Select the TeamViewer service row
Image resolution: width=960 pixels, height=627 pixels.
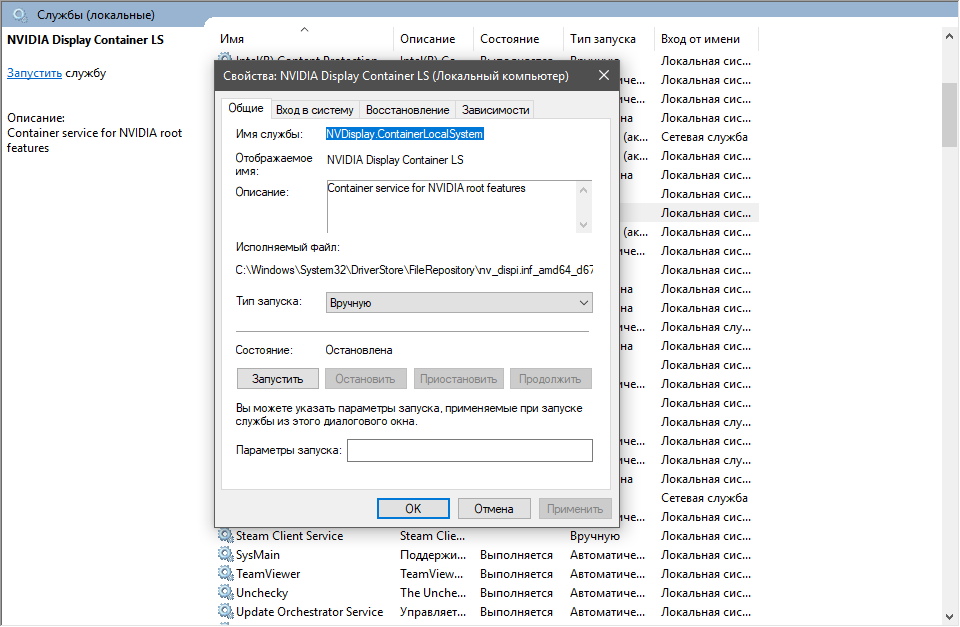point(487,574)
